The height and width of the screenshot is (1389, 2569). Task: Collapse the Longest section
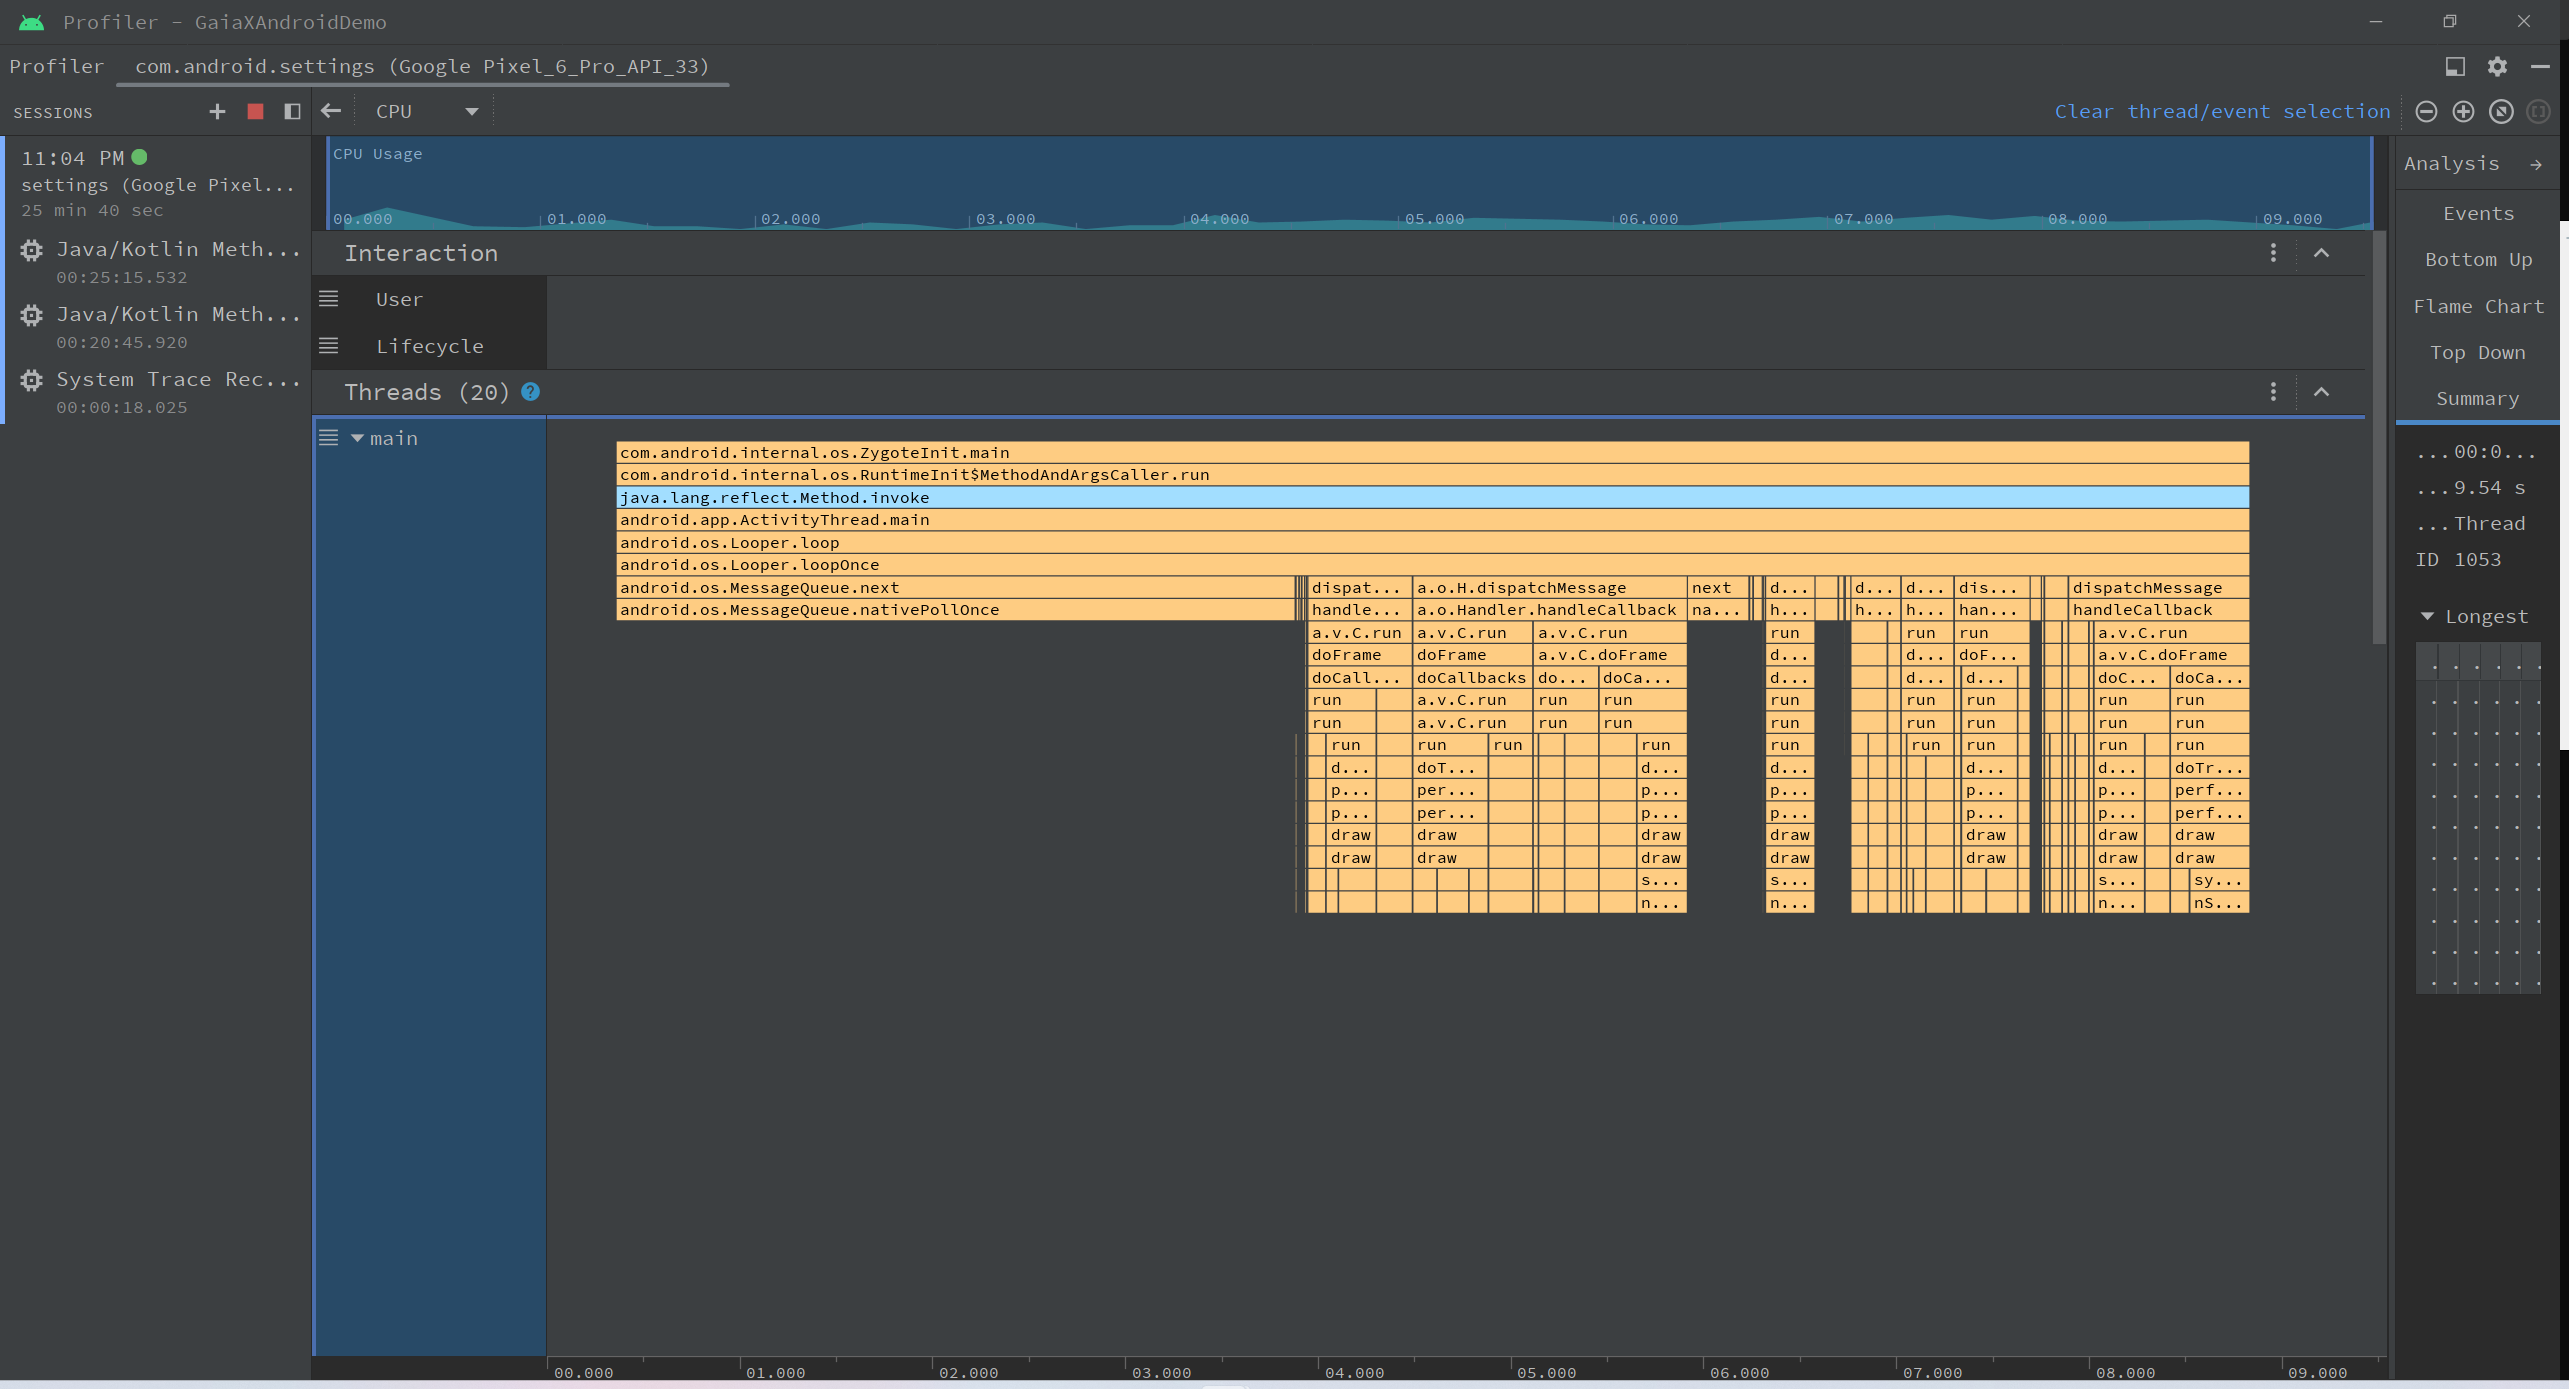coord(2426,616)
